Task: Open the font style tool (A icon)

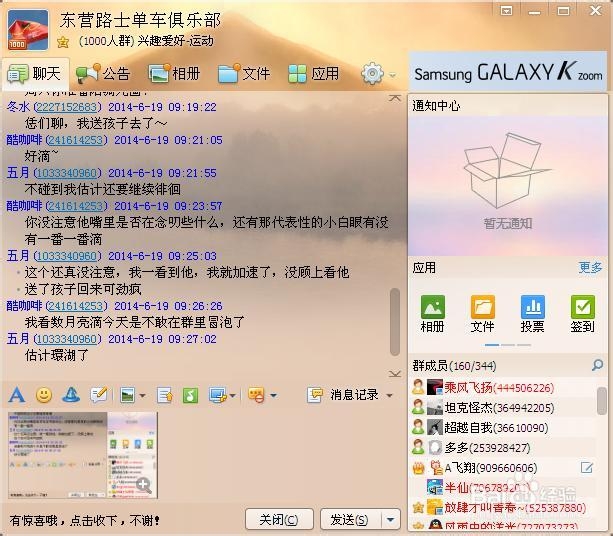Action: tap(17, 395)
